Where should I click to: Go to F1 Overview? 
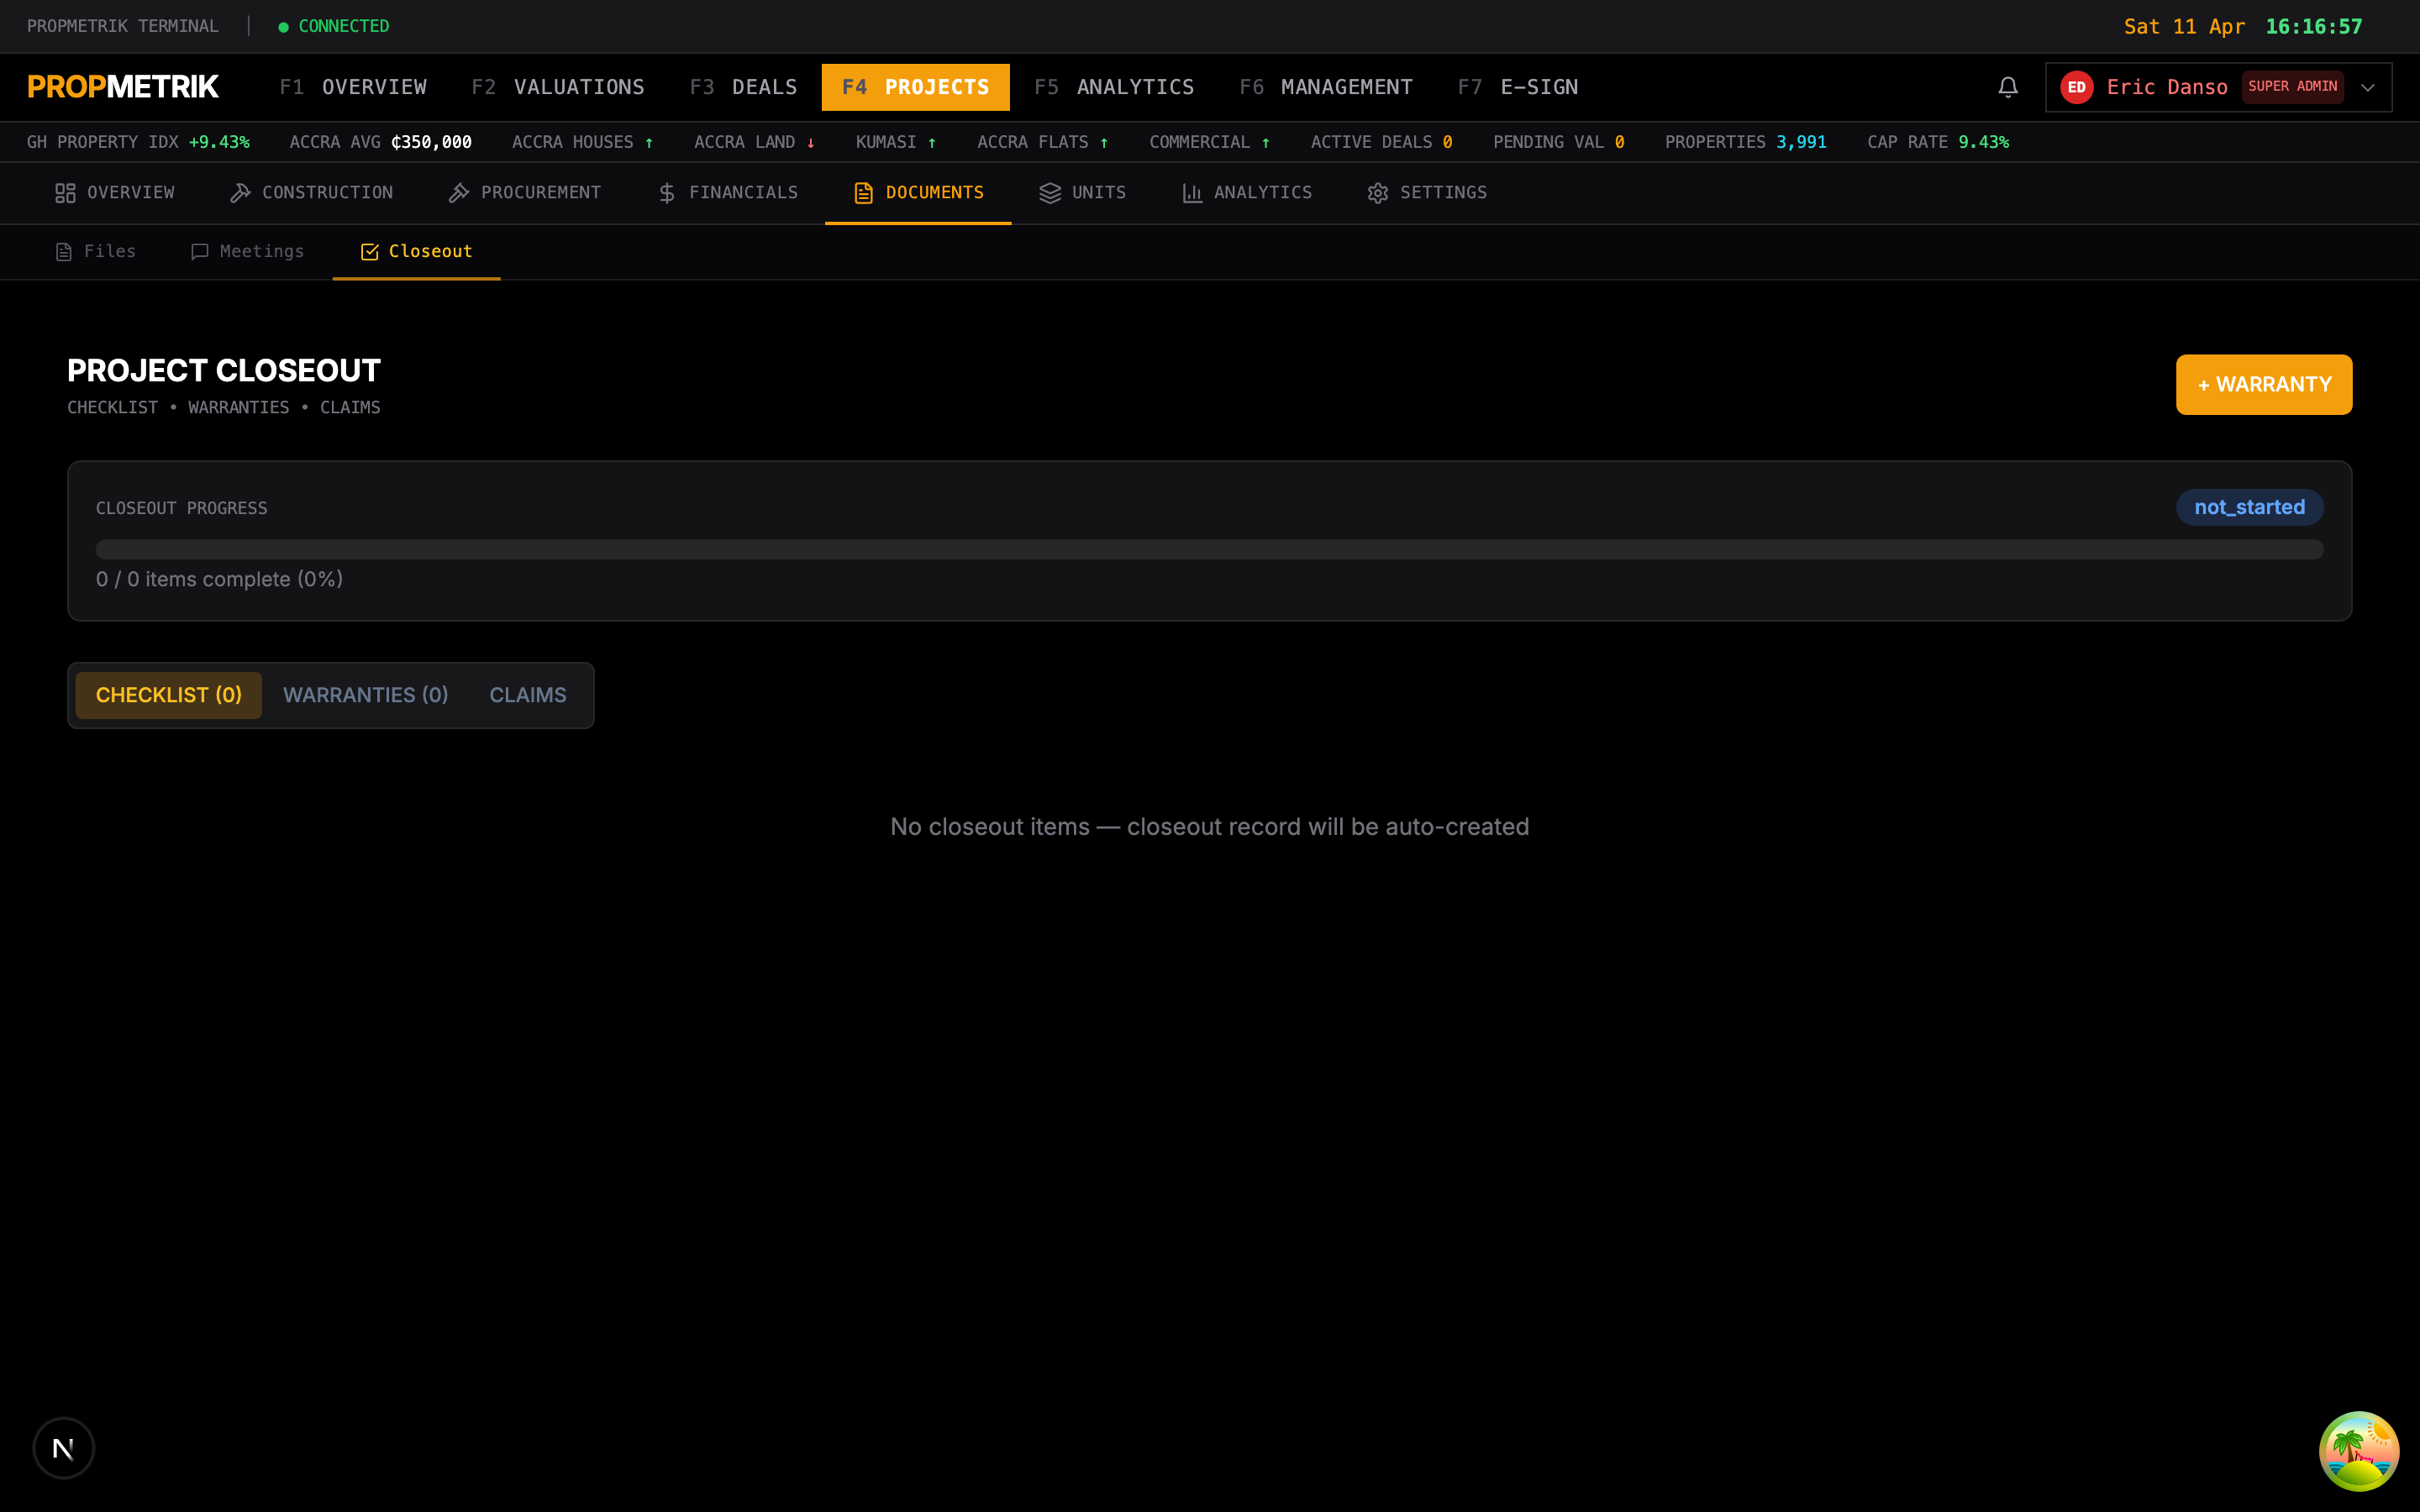[353, 87]
